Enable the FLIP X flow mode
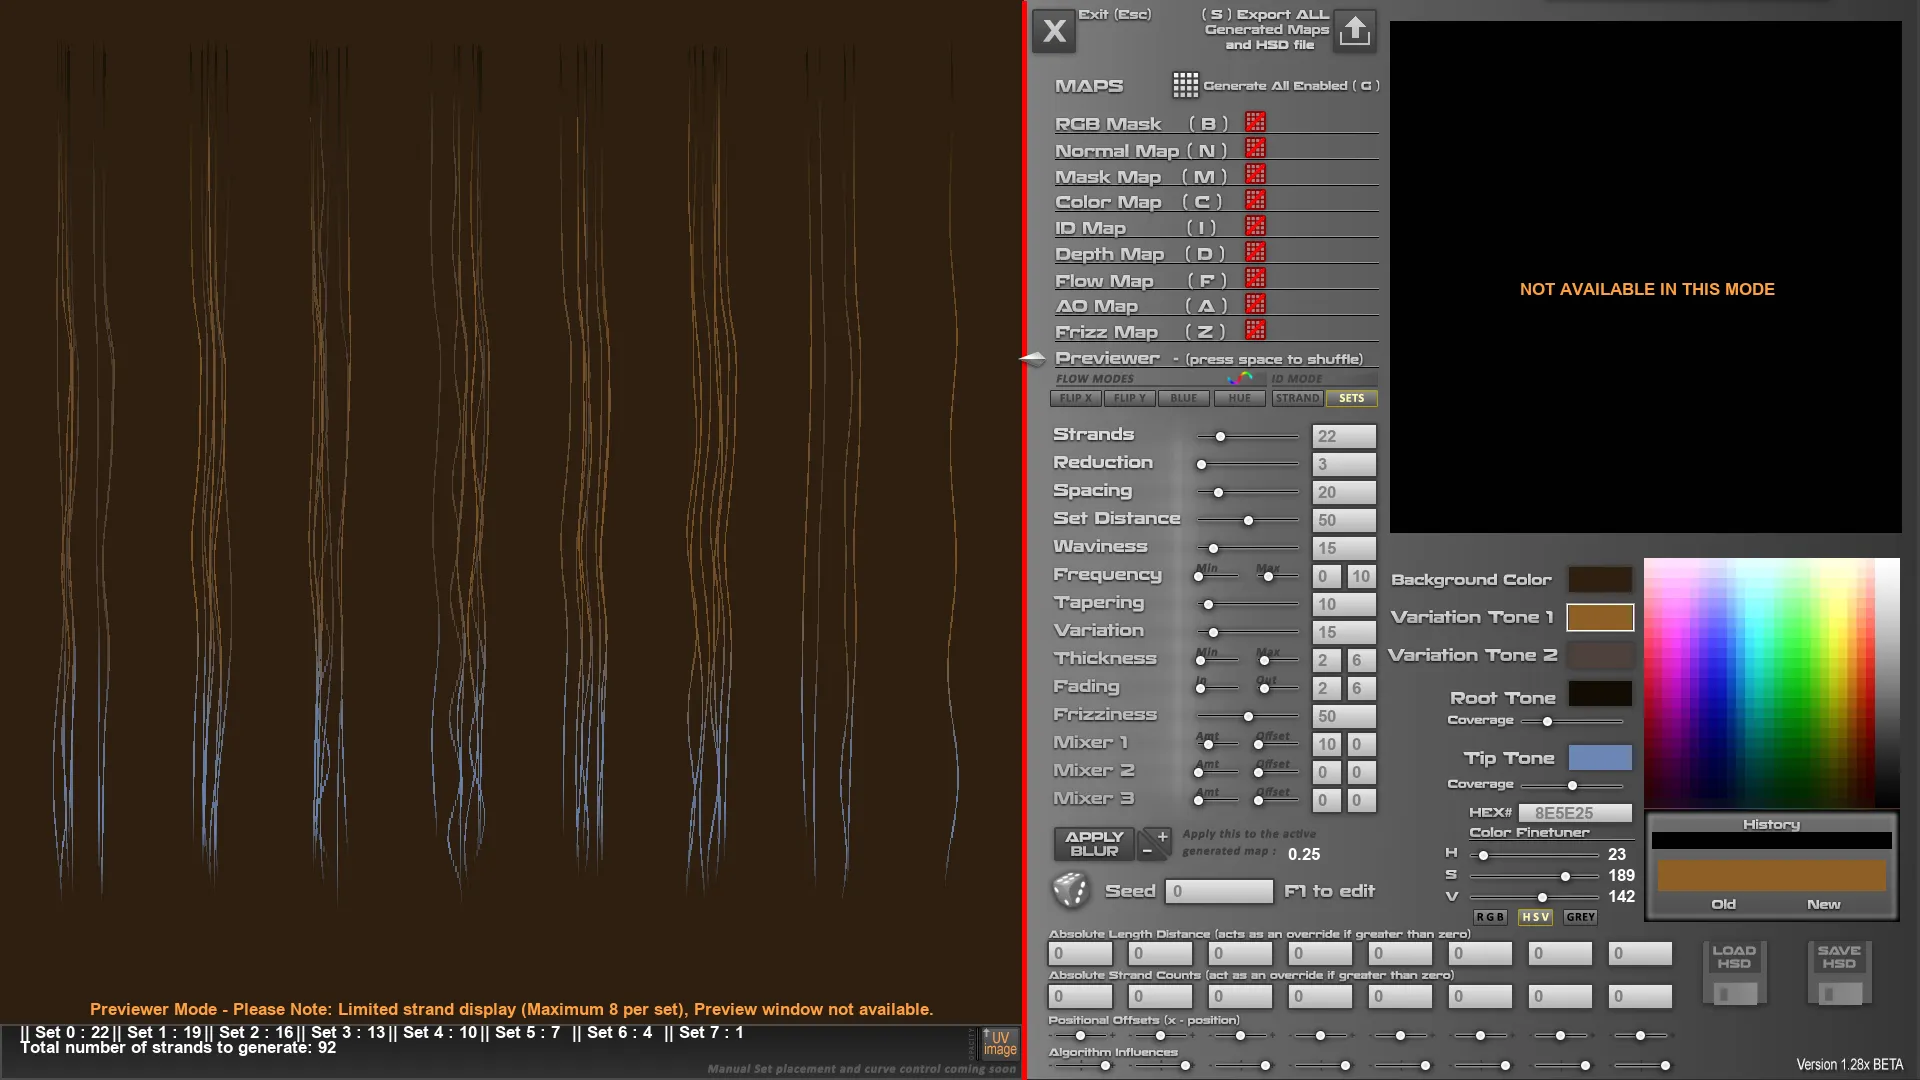This screenshot has width=1920, height=1080. pos(1076,398)
